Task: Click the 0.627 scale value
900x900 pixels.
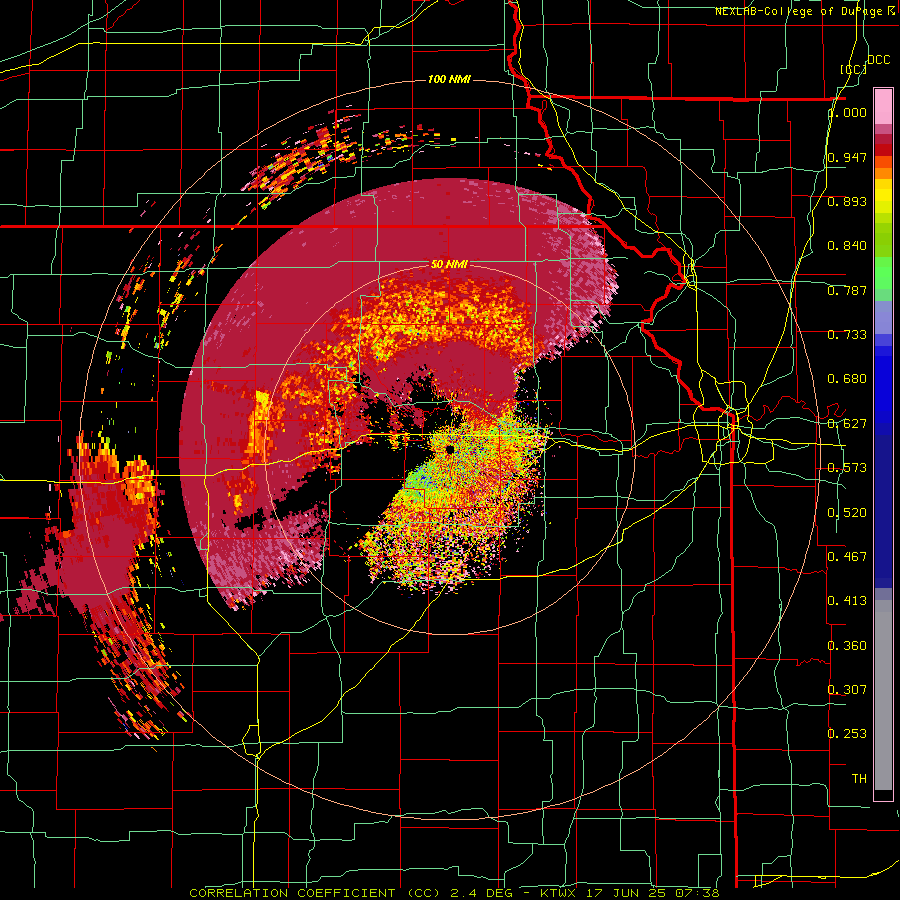Action: pyautogui.click(x=847, y=424)
